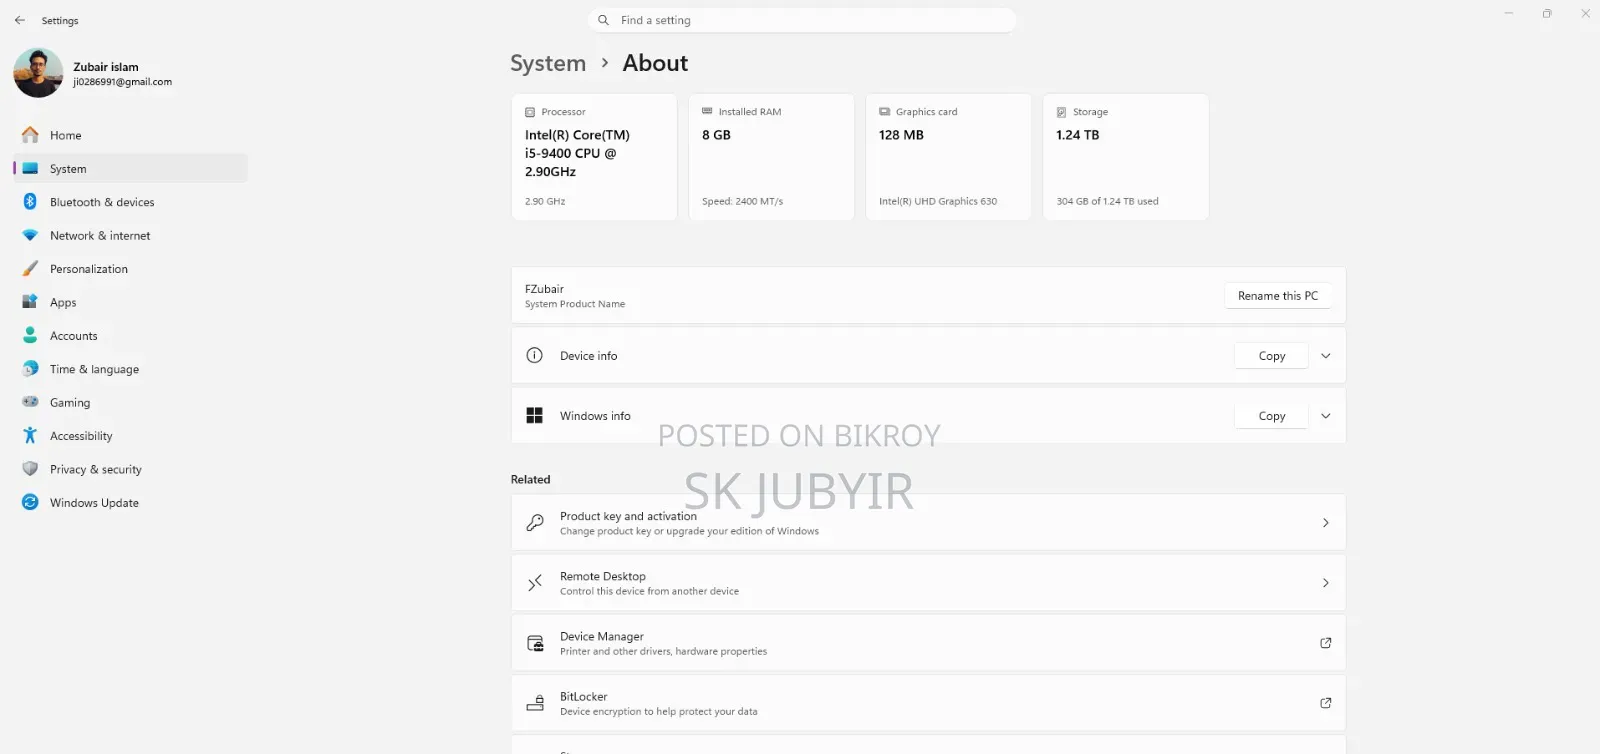The height and width of the screenshot is (754, 1600).
Task: Click the Accounts person icon
Action: point(30,336)
